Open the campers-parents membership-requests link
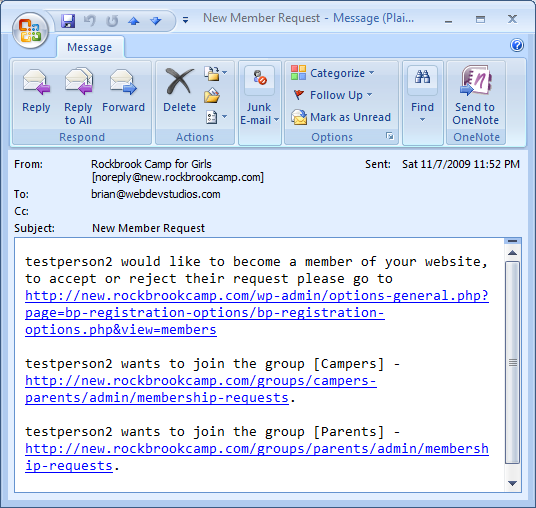Screen dimensions: 536x508 (201, 389)
